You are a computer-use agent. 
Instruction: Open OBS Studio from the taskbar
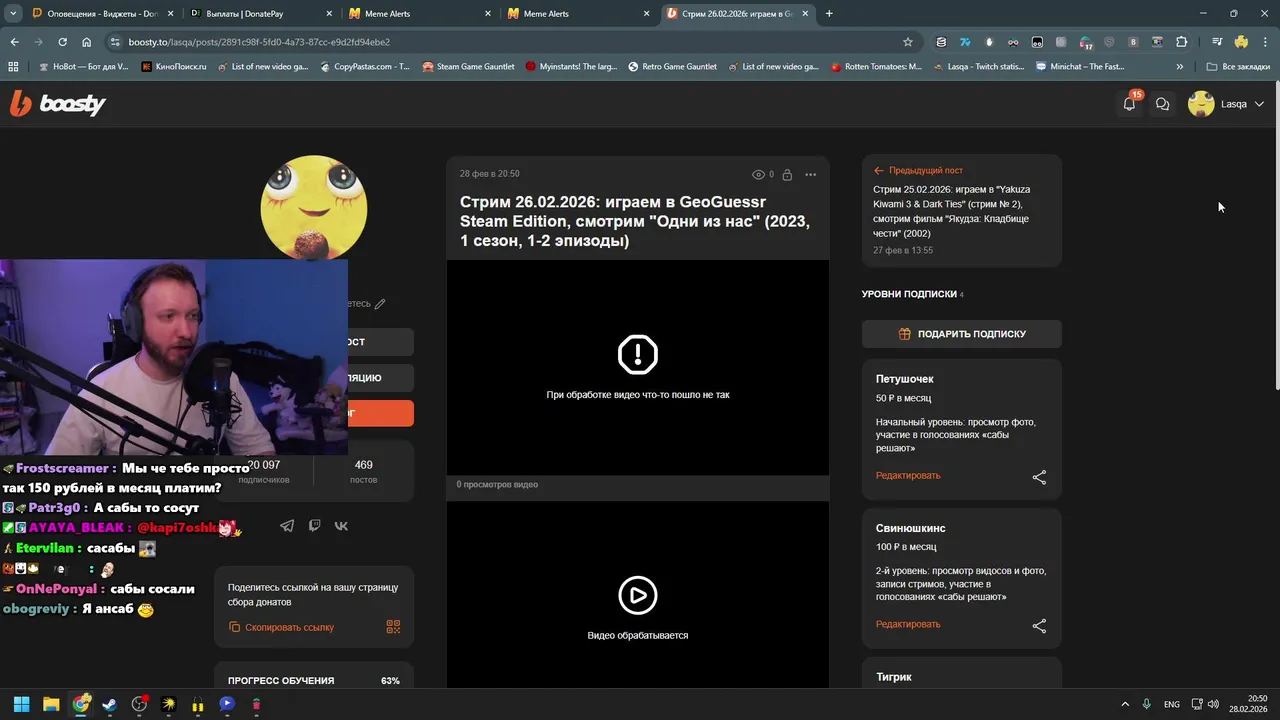pyautogui.click(x=139, y=704)
